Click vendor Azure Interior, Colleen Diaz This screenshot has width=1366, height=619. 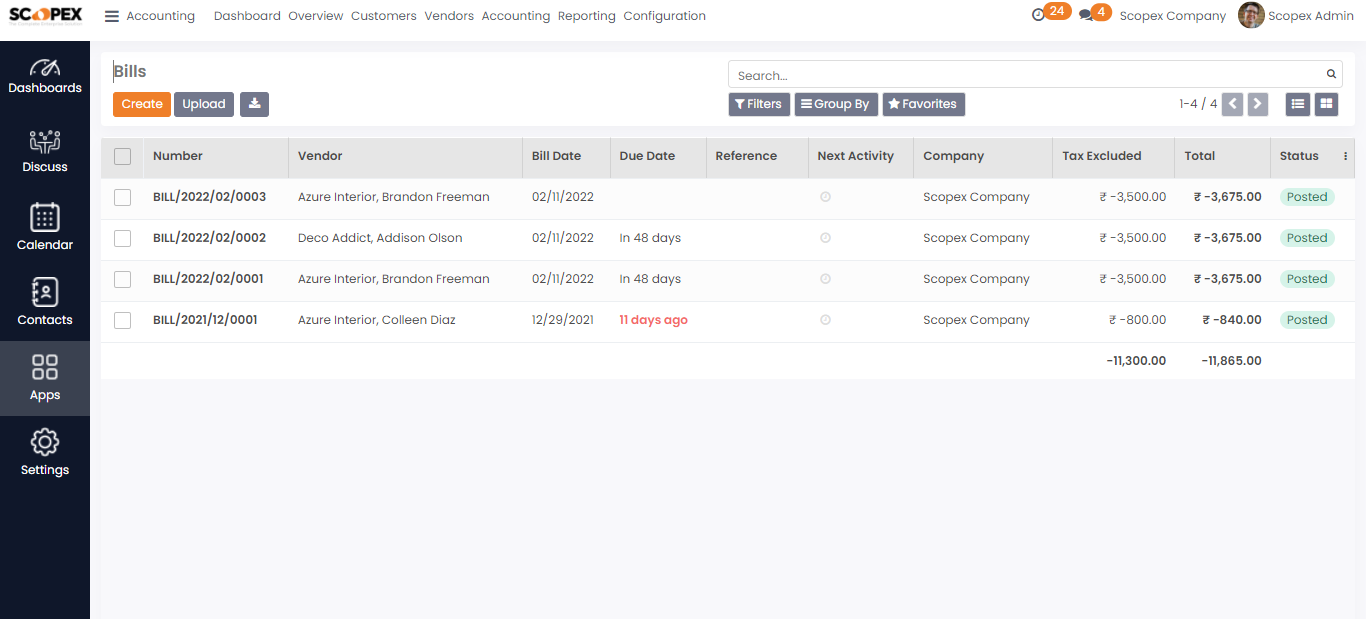click(377, 320)
